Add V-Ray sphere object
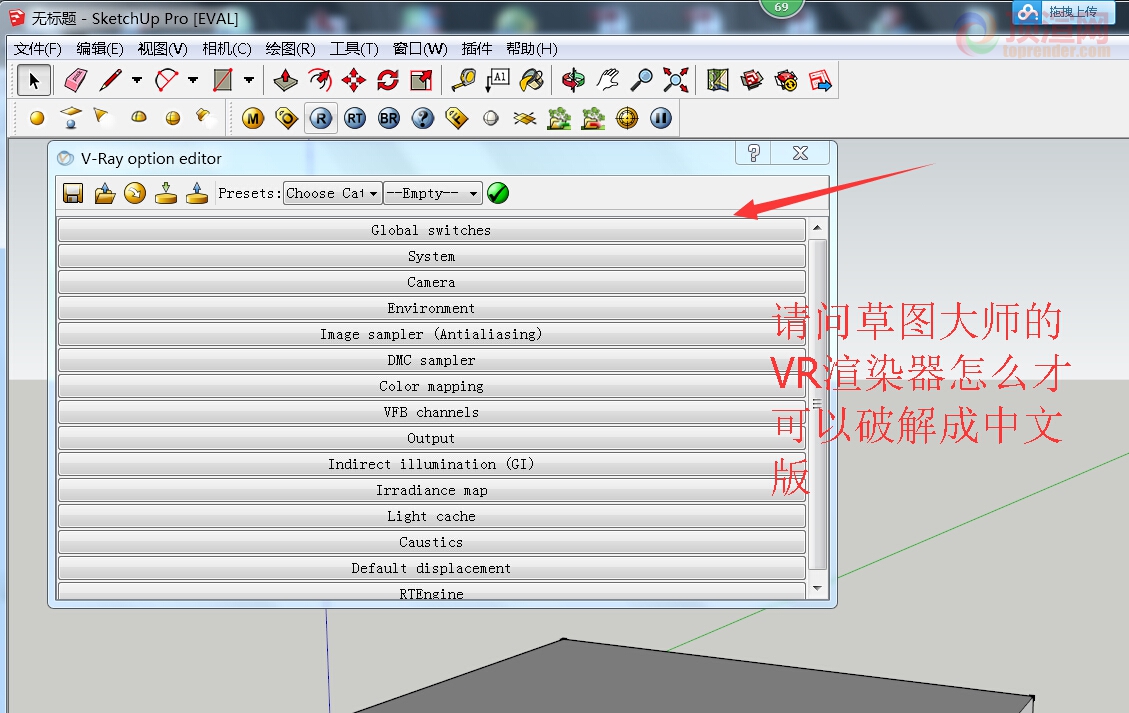 tap(490, 118)
